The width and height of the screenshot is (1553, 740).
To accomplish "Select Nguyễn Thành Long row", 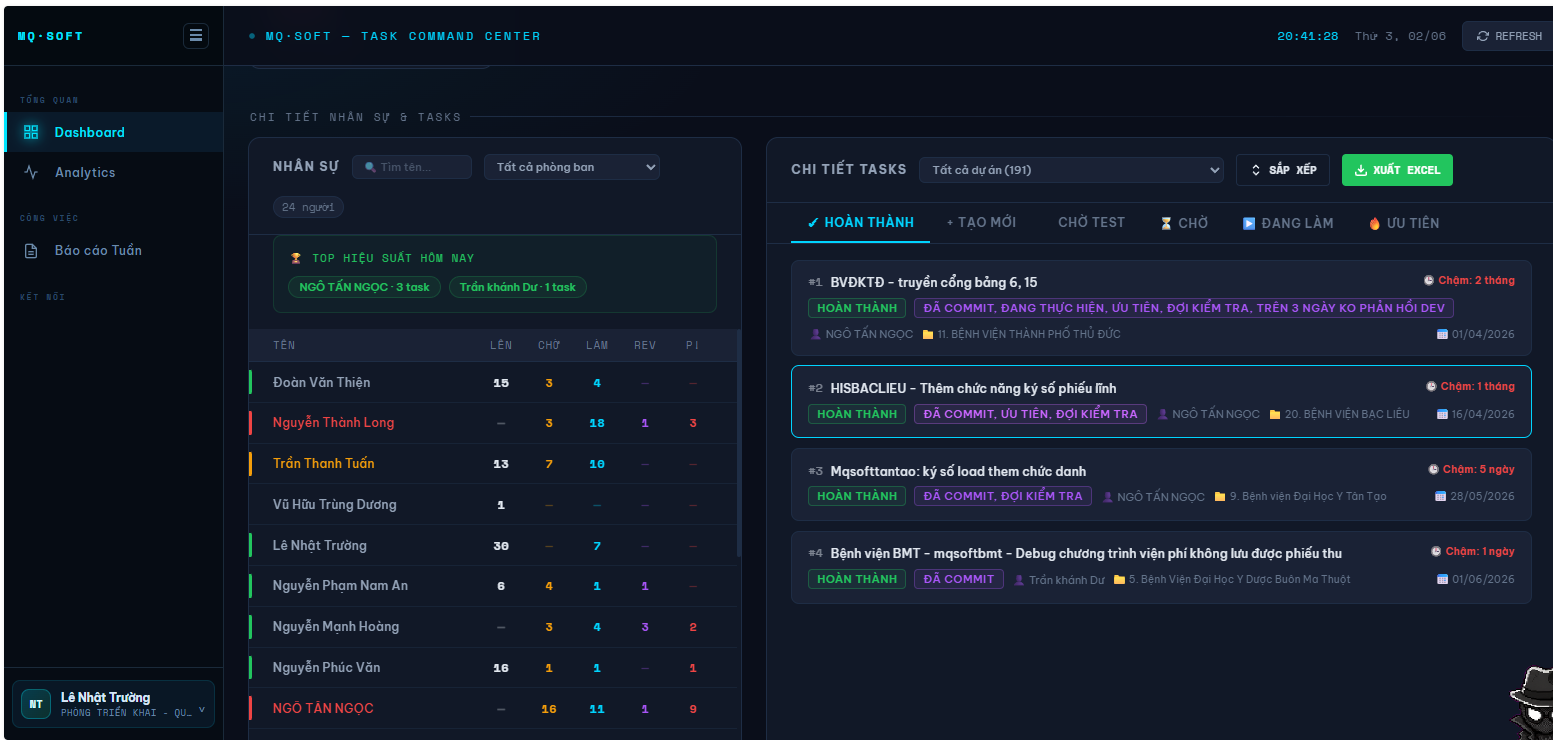I will pyautogui.click(x=493, y=423).
